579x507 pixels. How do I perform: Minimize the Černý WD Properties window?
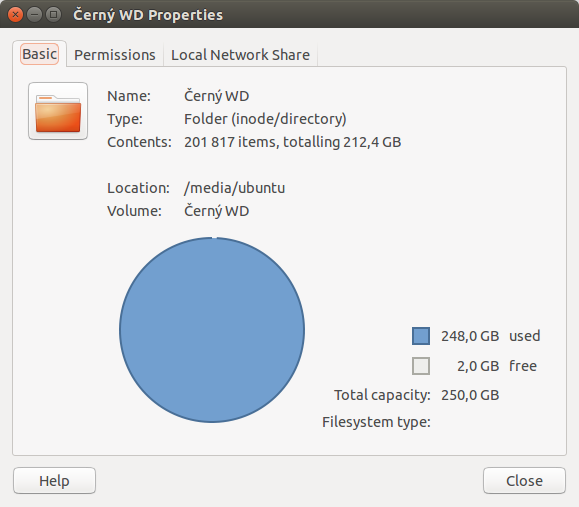(x=34, y=15)
